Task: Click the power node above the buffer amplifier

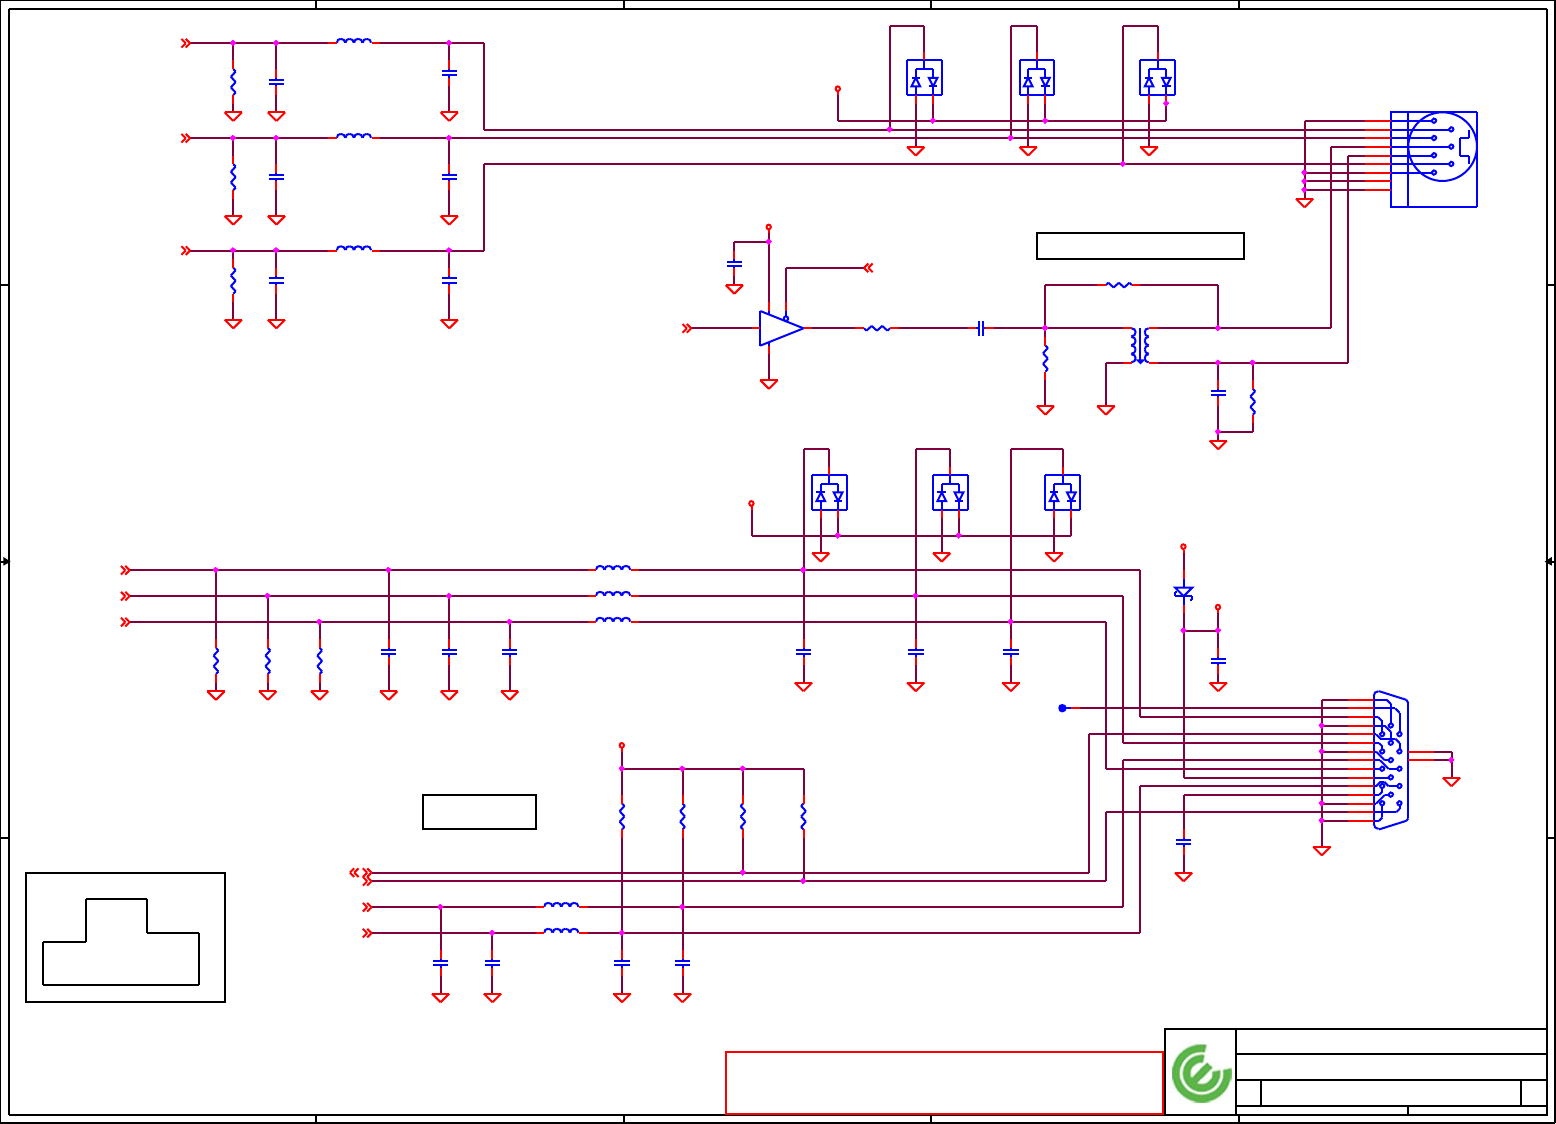Action: (x=769, y=227)
